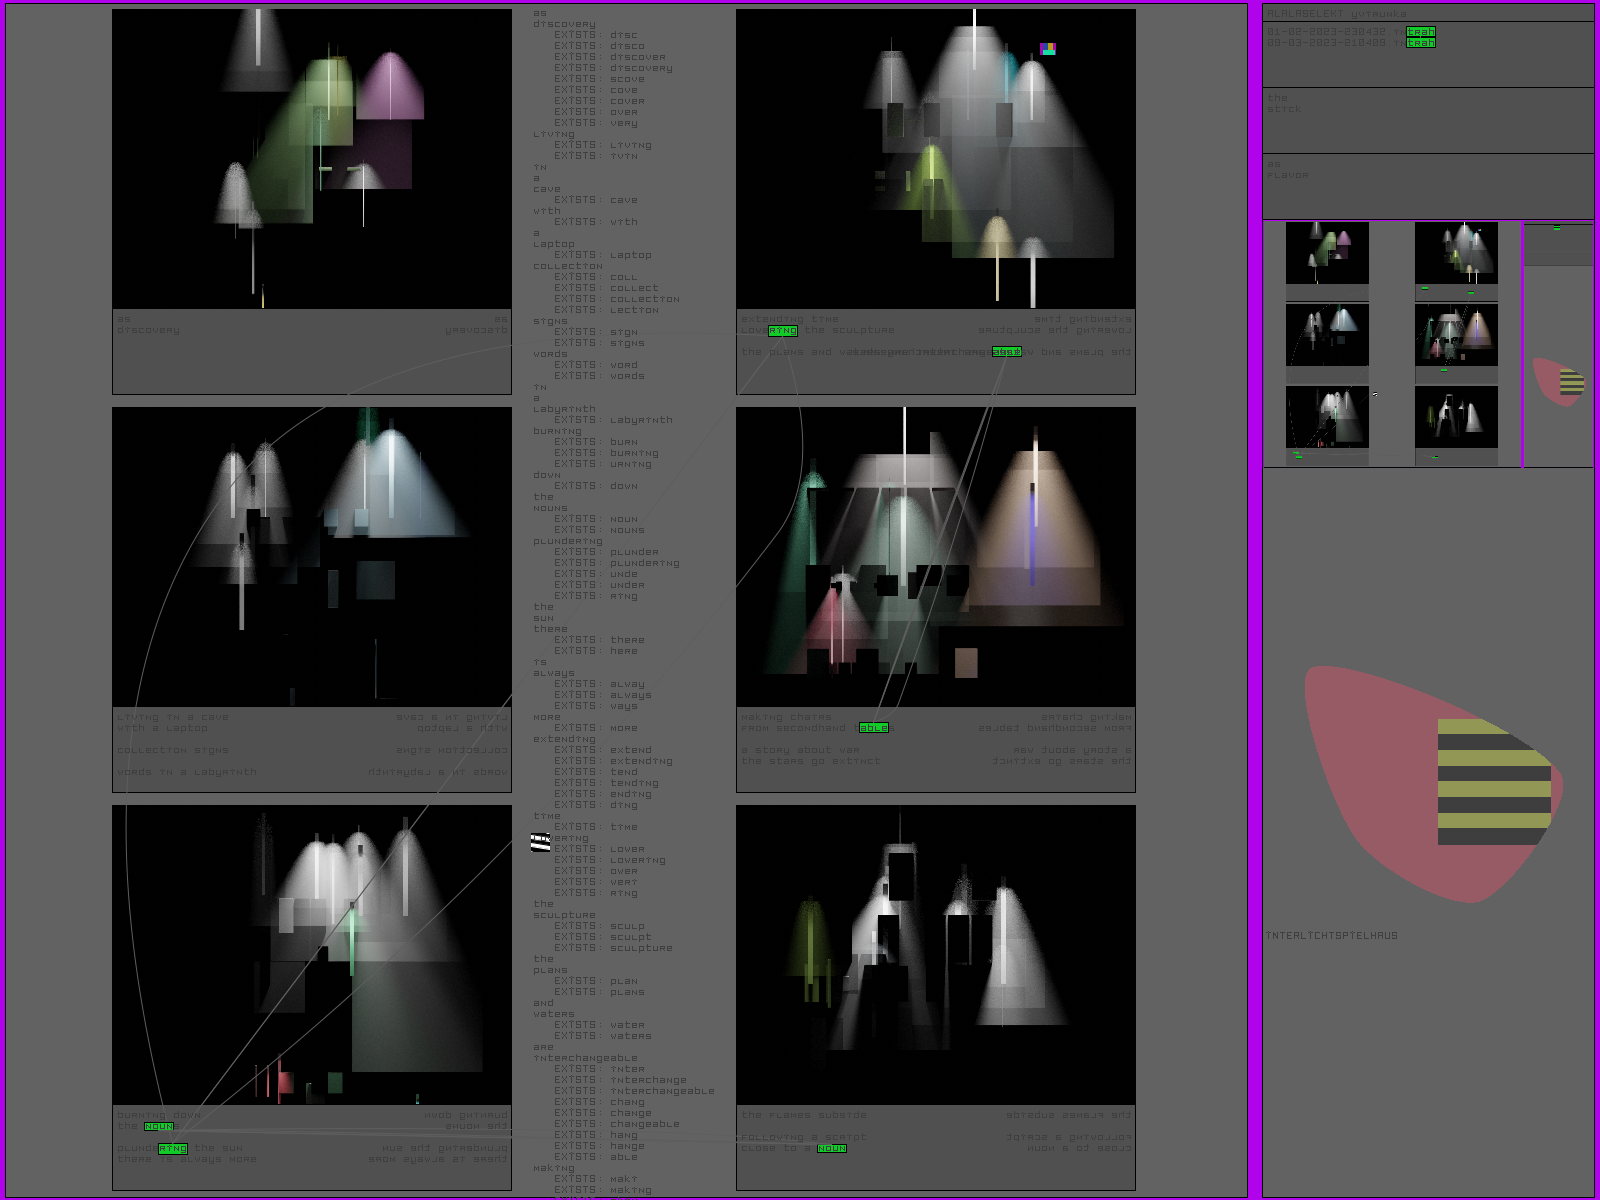
Task: Select green RING tag in 'plundering the sun'
Action: tap(173, 1148)
